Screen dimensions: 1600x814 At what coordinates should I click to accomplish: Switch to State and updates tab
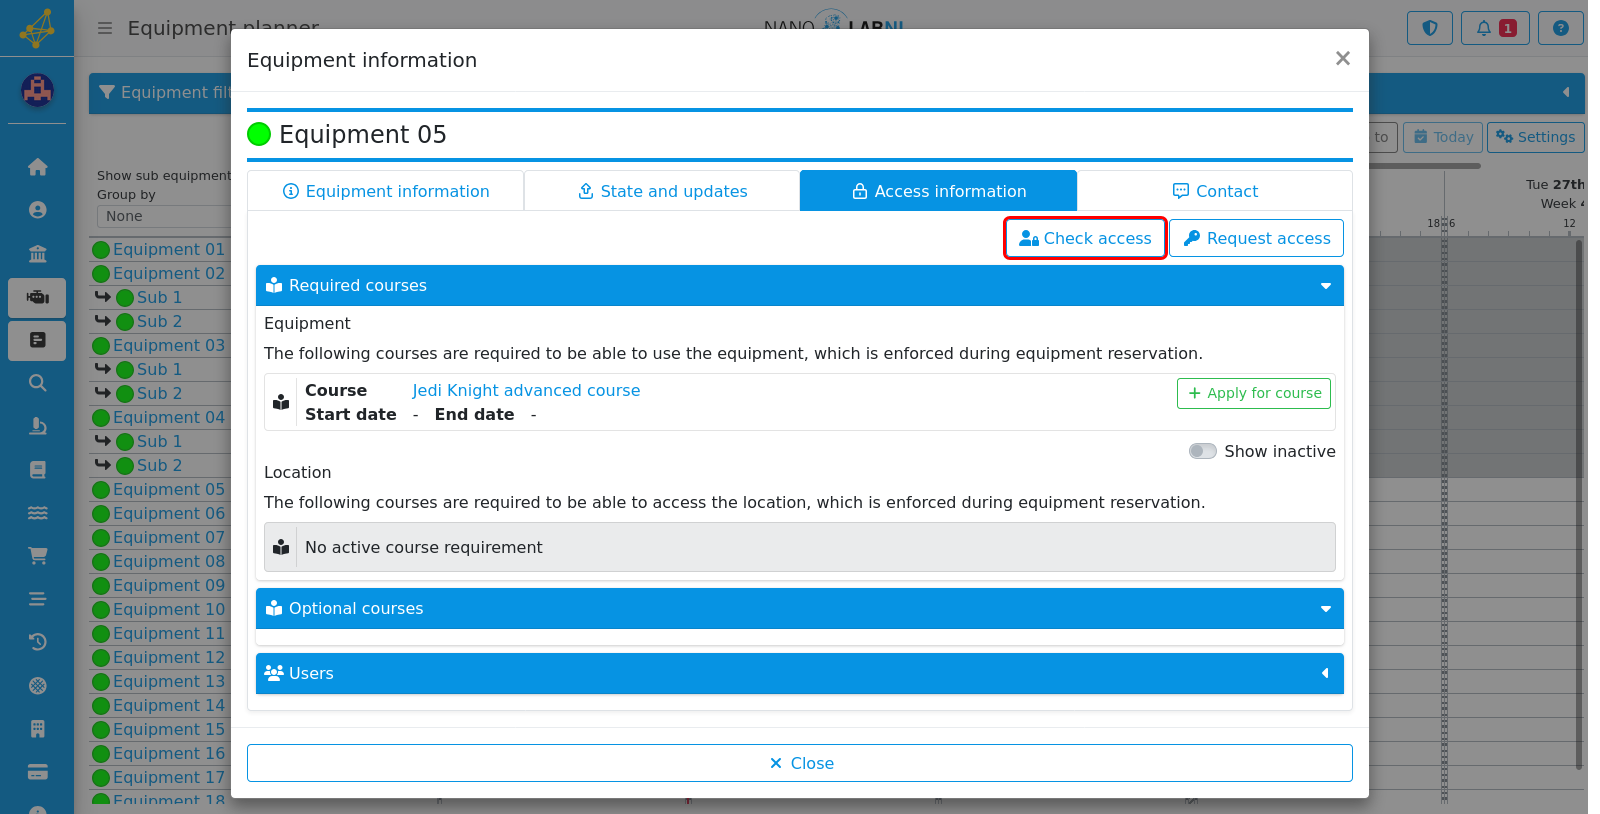(662, 191)
